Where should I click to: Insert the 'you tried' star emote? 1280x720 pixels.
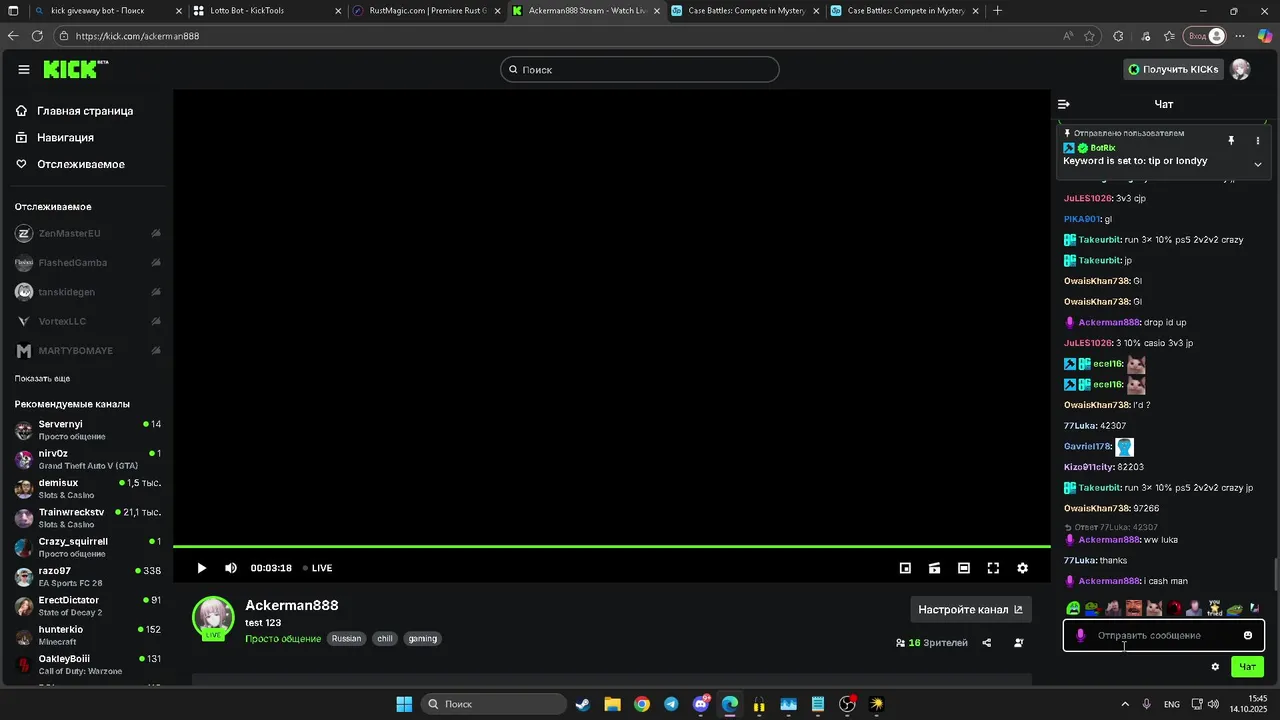click(x=1214, y=608)
